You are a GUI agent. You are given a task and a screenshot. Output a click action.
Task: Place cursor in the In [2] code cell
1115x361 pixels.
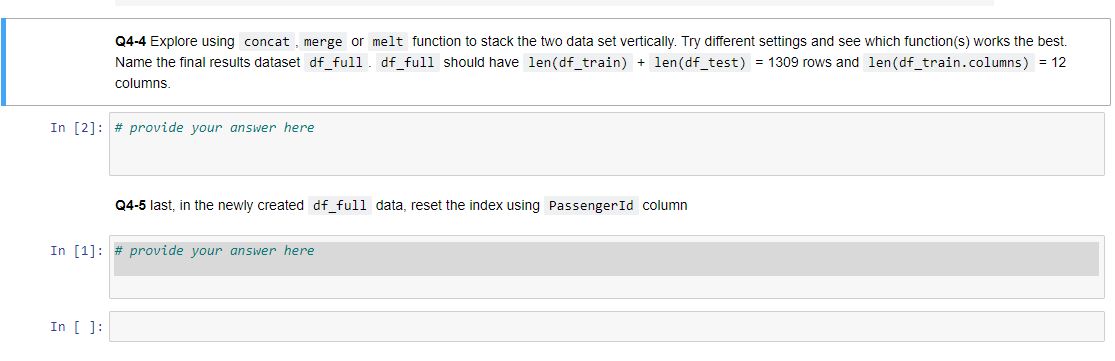click(x=607, y=144)
